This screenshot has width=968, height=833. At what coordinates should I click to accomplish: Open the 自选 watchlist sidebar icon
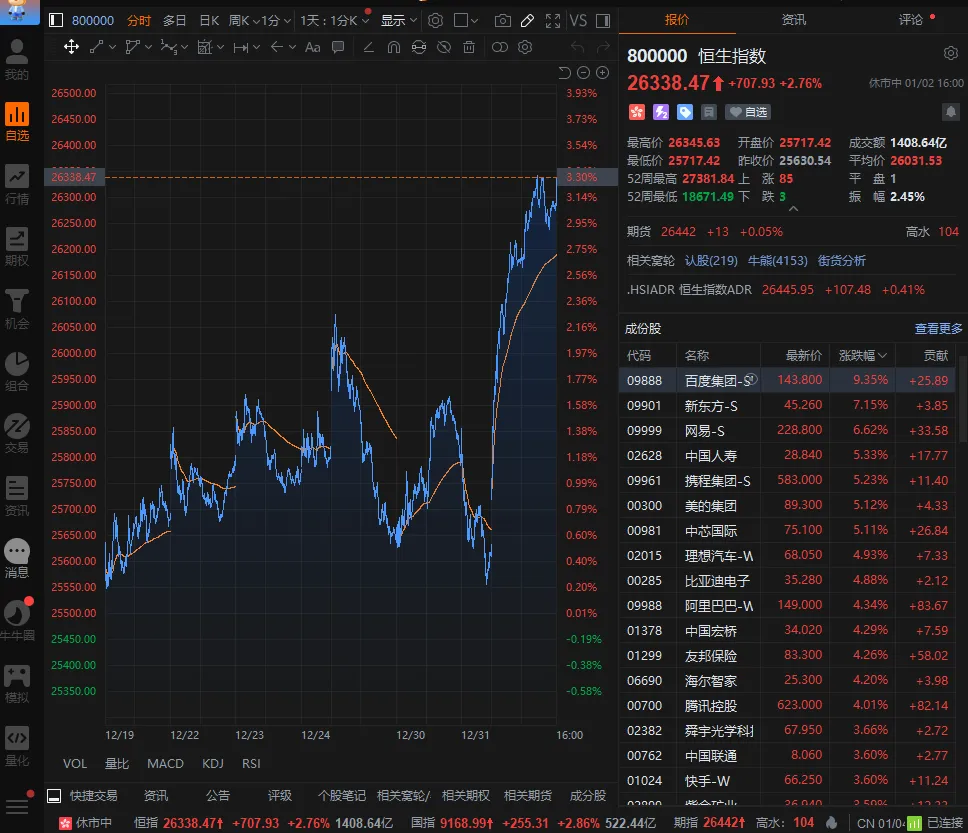tap(17, 122)
